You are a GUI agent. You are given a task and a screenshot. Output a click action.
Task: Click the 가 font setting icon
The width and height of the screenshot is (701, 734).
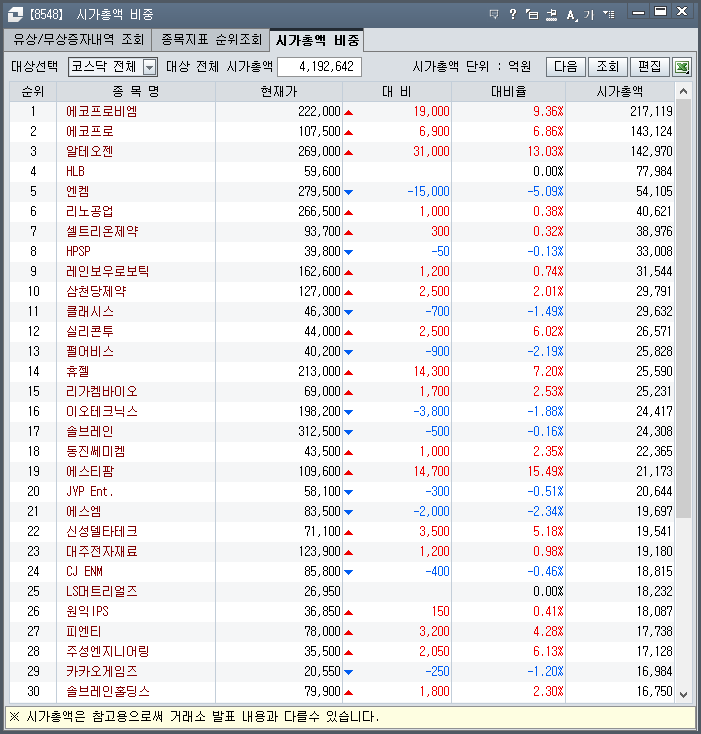[589, 15]
